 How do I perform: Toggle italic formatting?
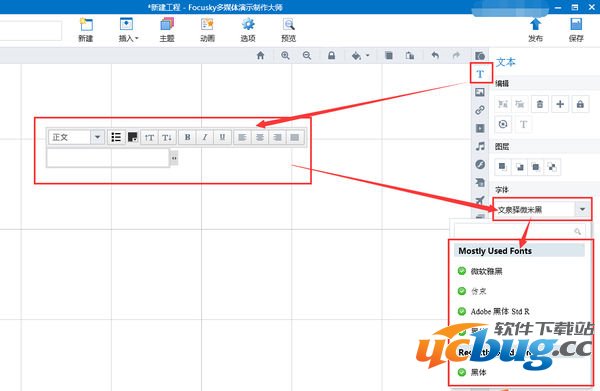(x=205, y=137)
